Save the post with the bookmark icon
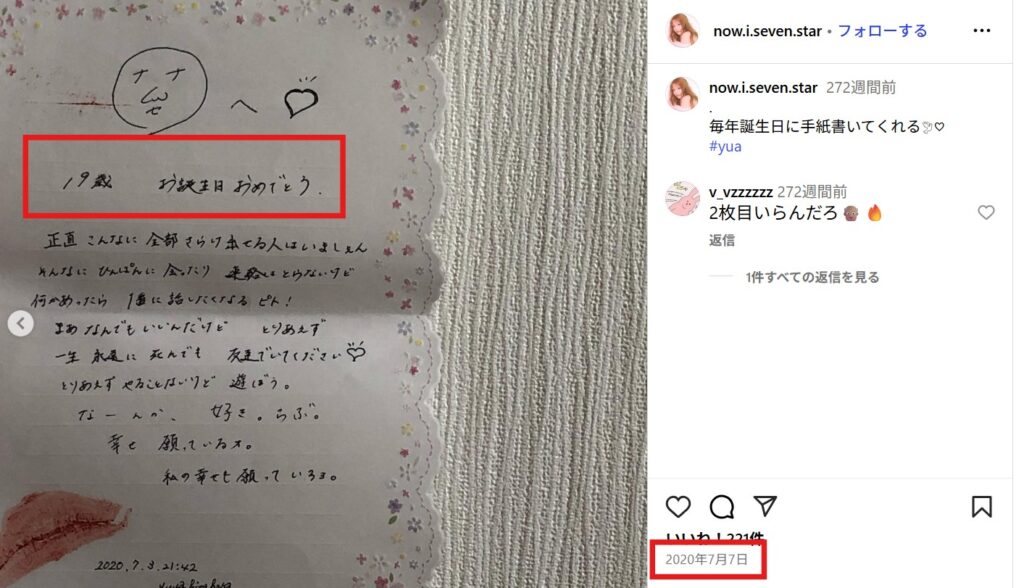1024x588 pixels. pos(982,506)
